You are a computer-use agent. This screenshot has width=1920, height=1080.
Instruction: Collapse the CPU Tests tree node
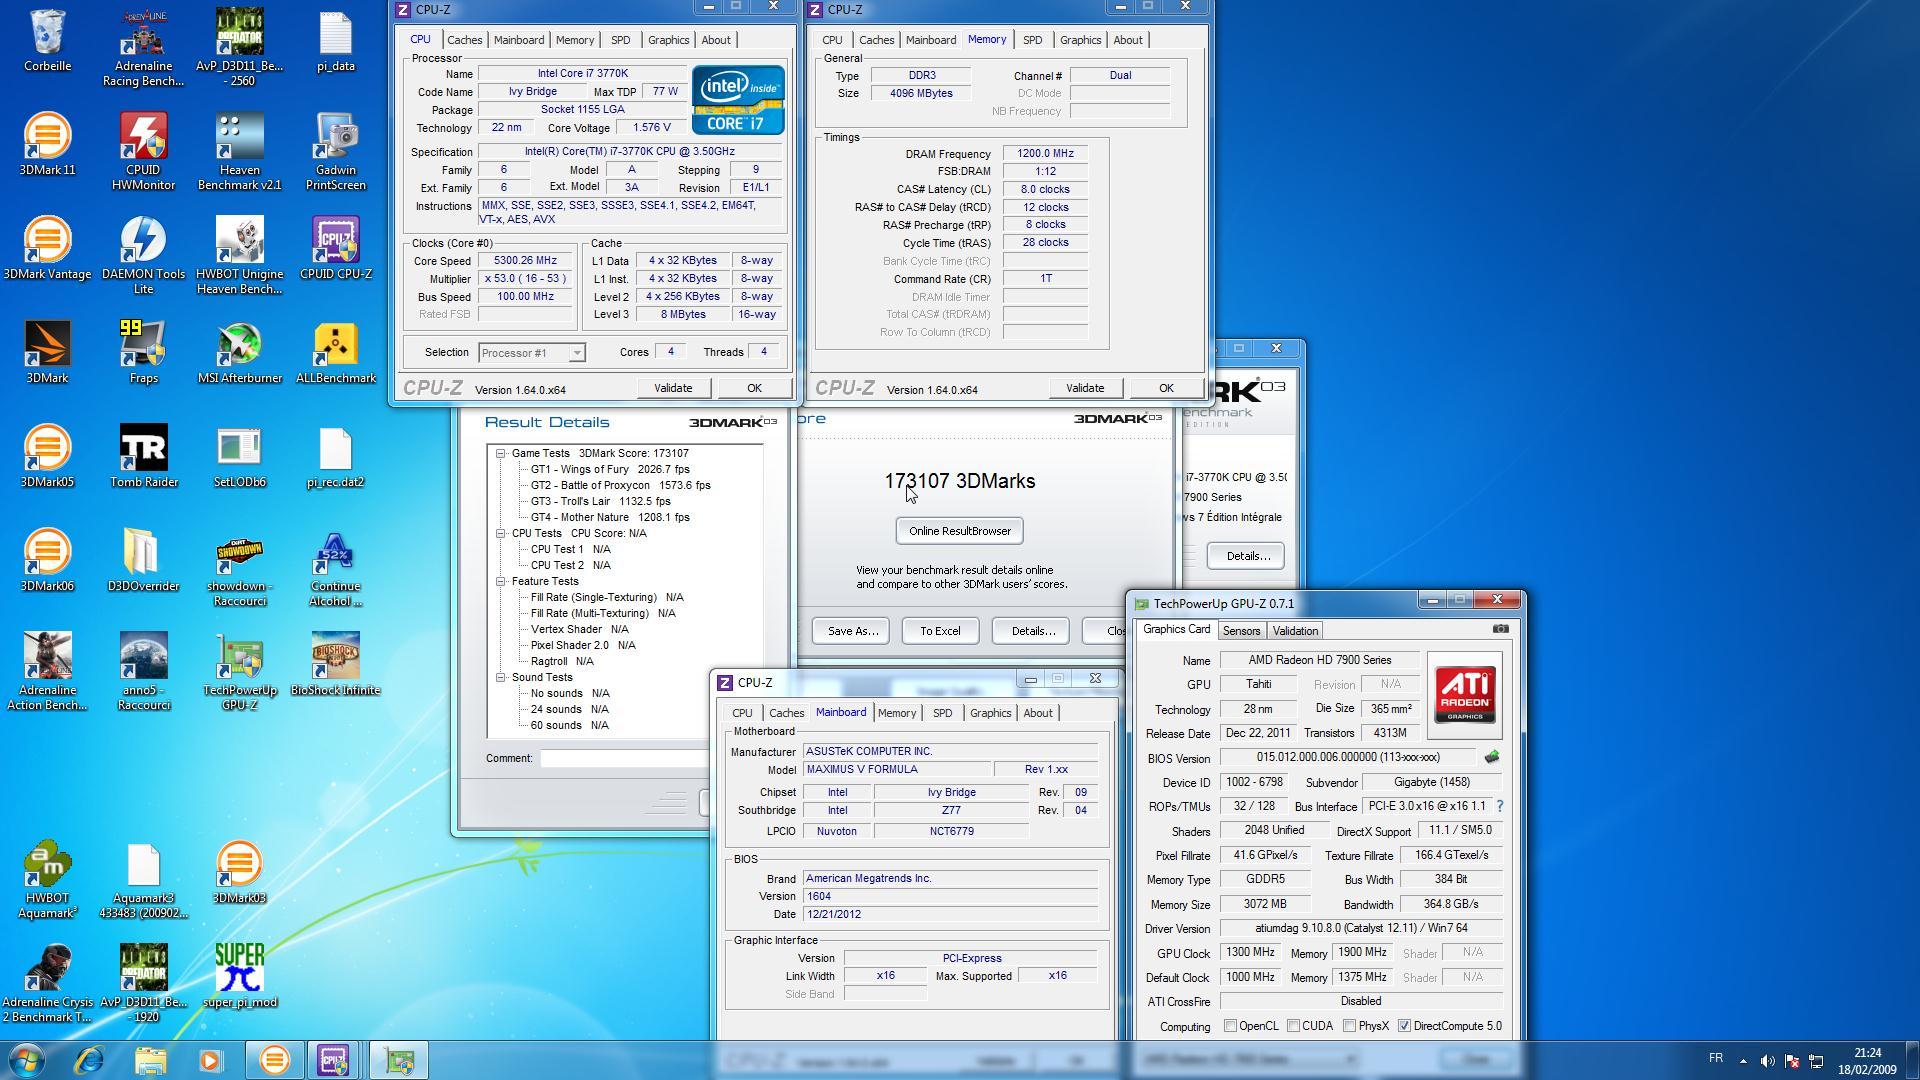click(x=501, y=534)
